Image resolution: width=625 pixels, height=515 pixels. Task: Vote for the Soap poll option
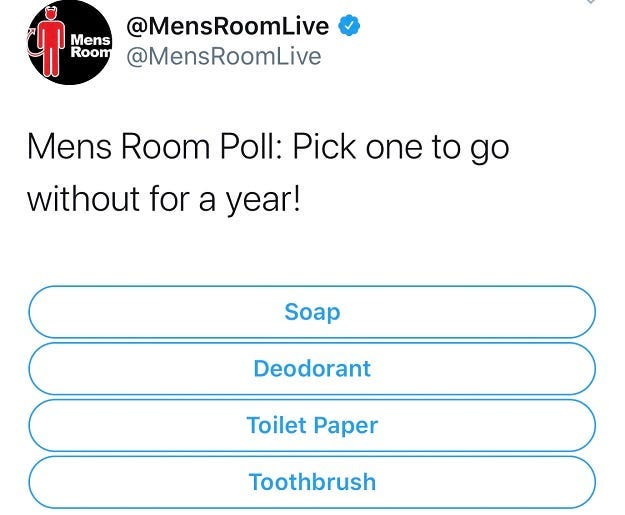click(312, 312)
